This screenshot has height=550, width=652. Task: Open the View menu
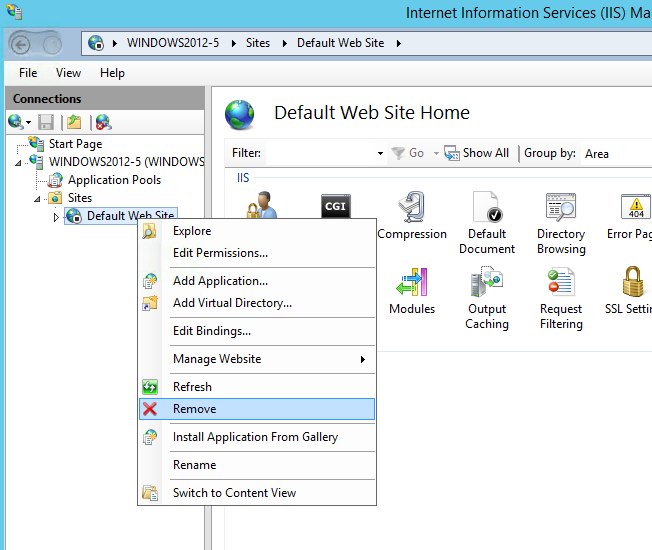68,73
